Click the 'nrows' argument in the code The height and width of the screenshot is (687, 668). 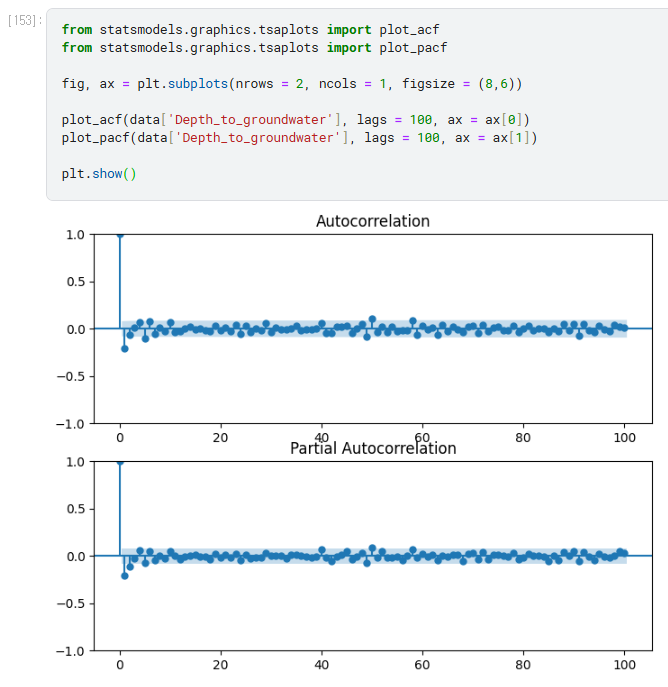pyautogui.click(x=254, y=84)
